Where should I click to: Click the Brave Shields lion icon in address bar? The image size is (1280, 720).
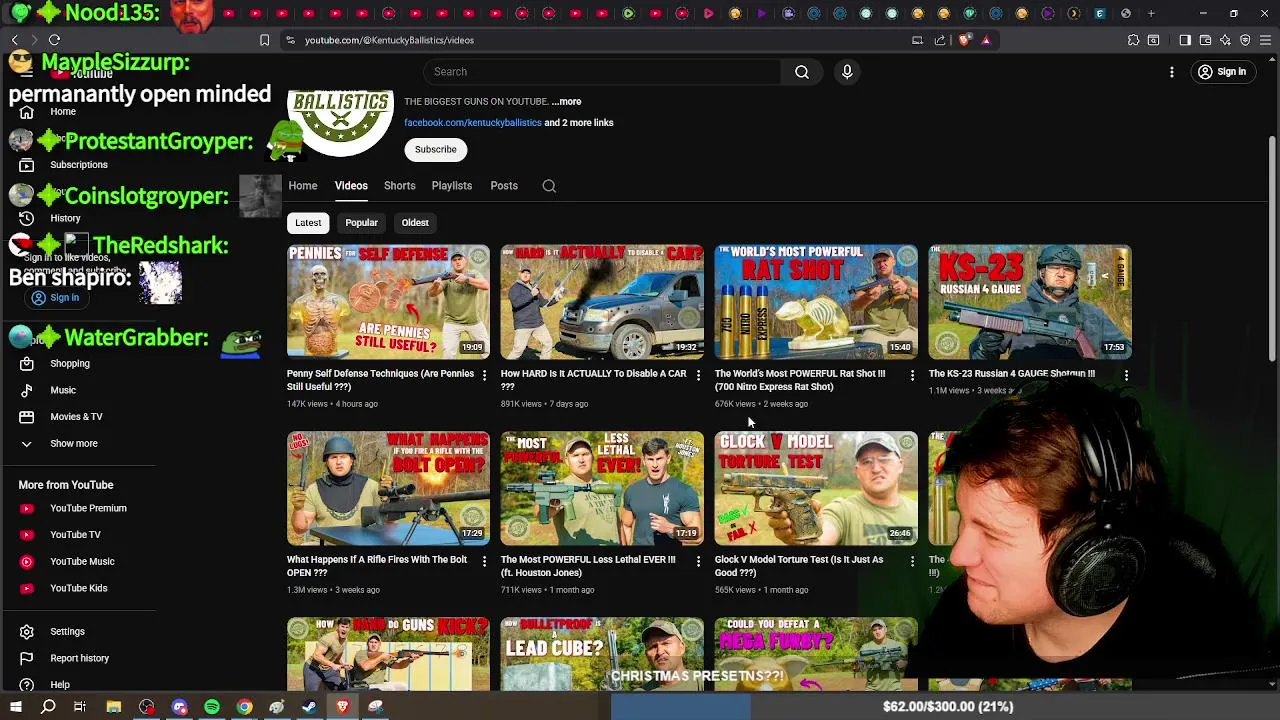point(964,40)
